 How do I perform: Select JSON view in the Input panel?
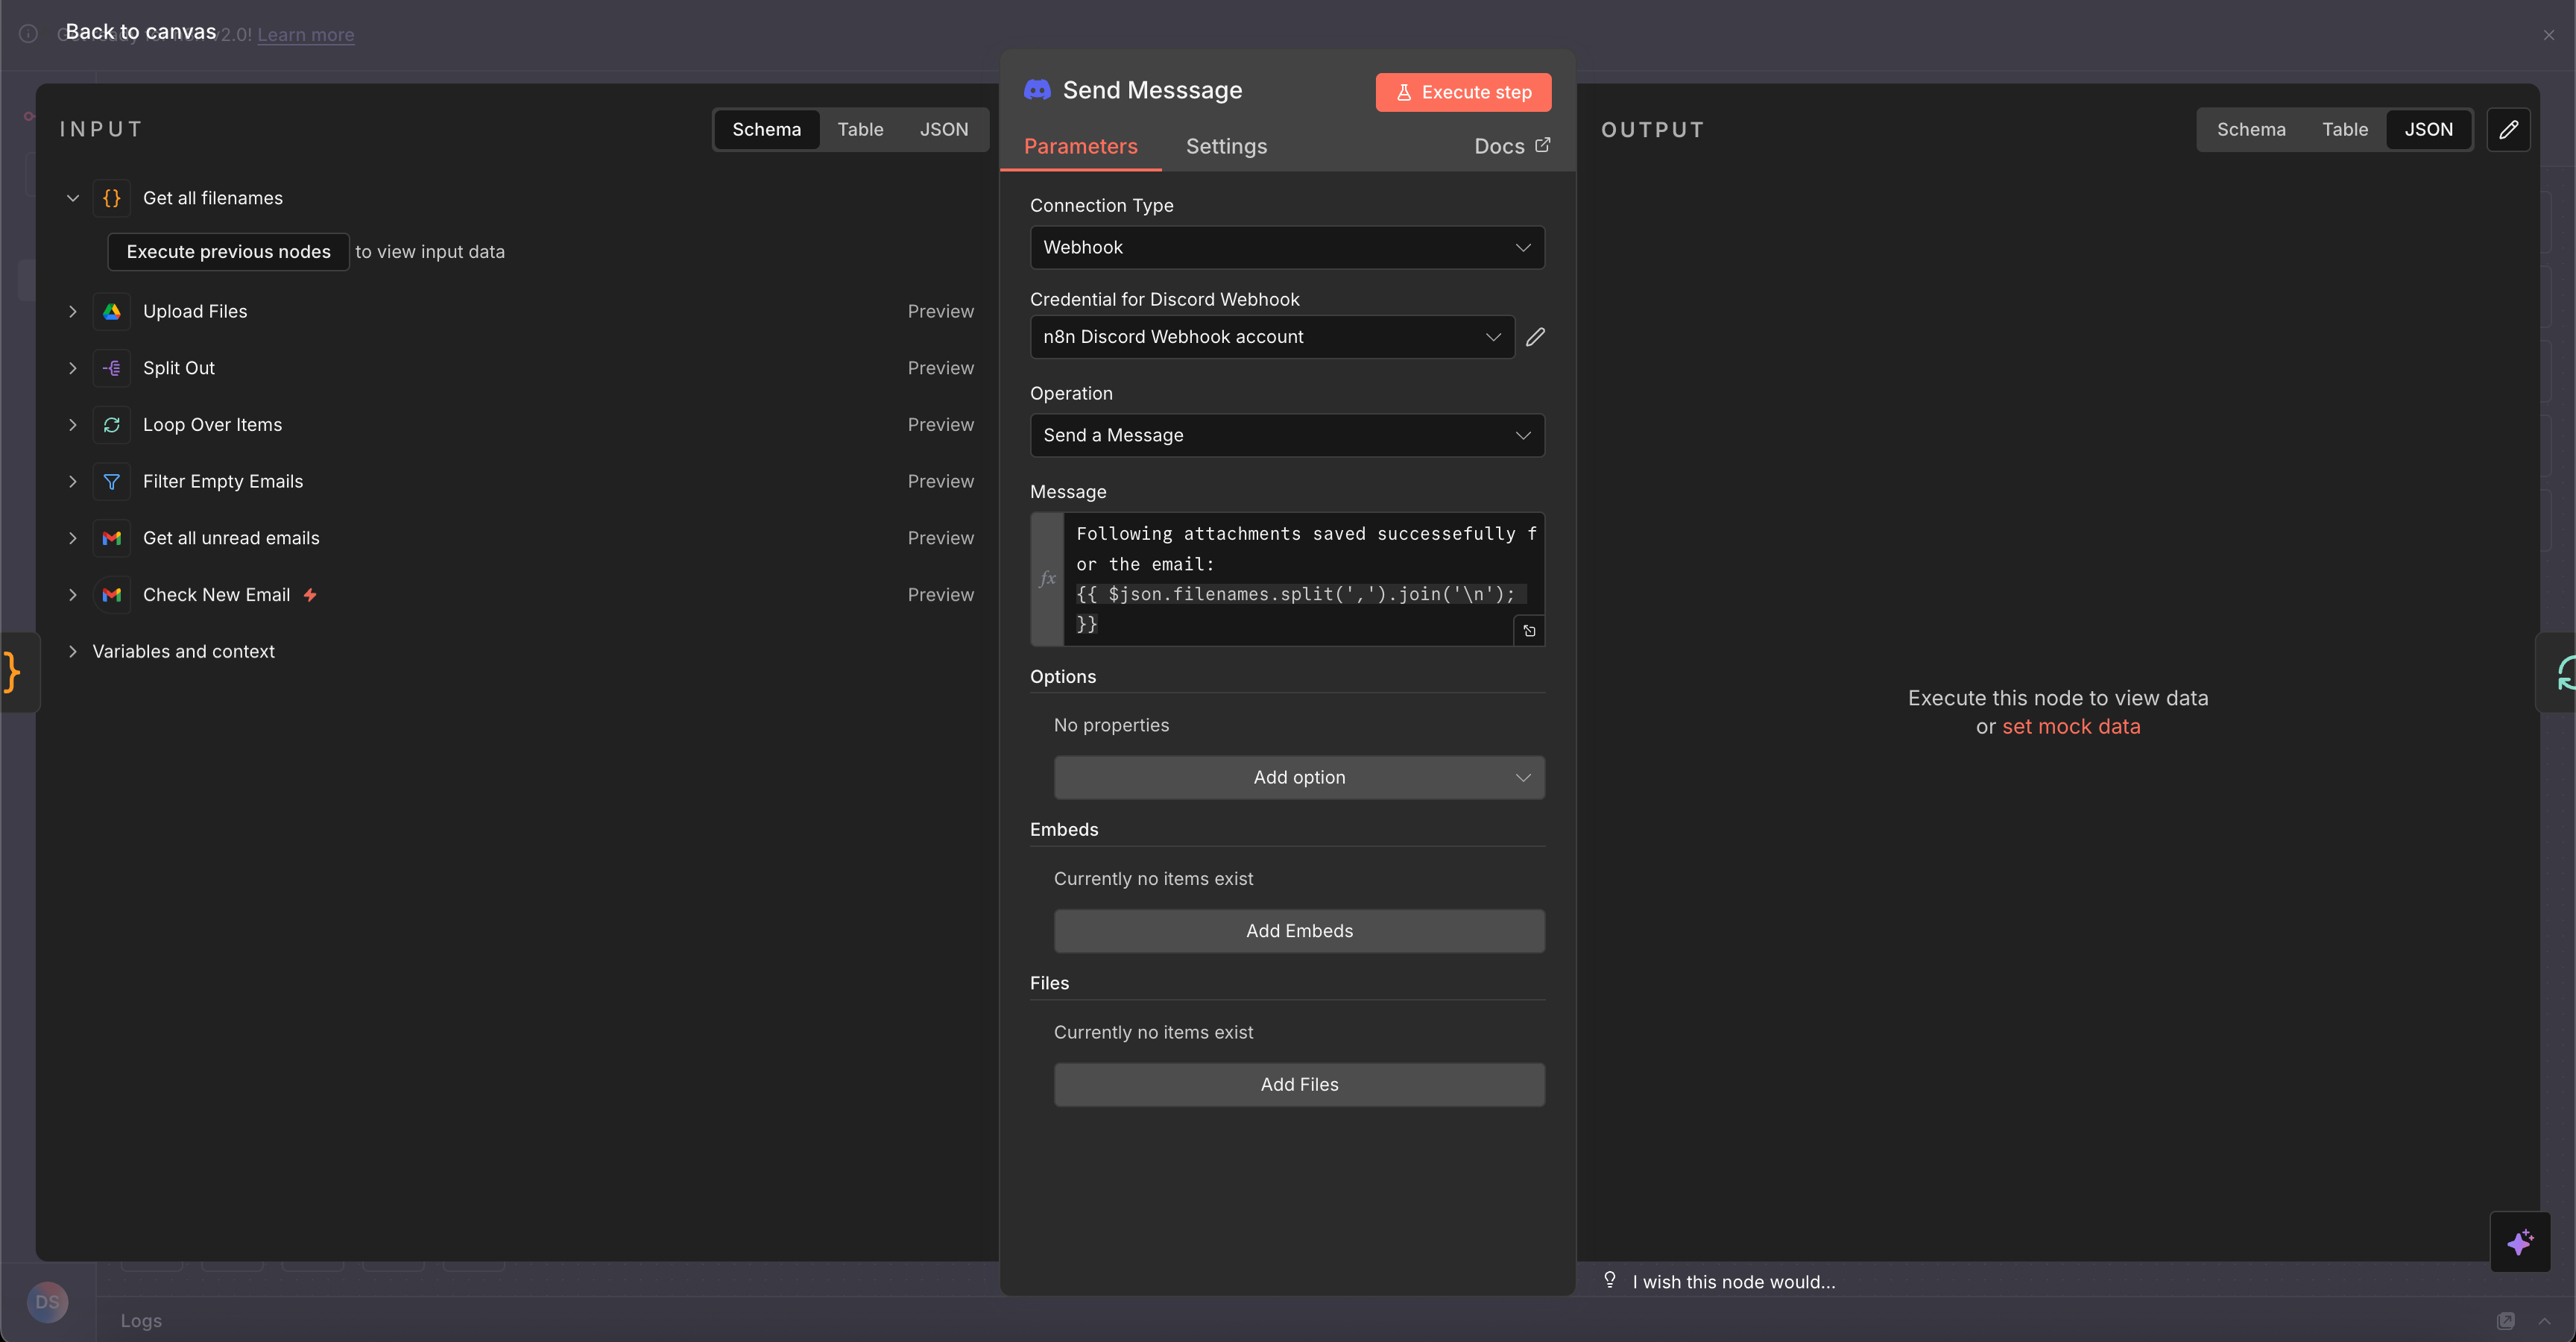click(943, 129)
